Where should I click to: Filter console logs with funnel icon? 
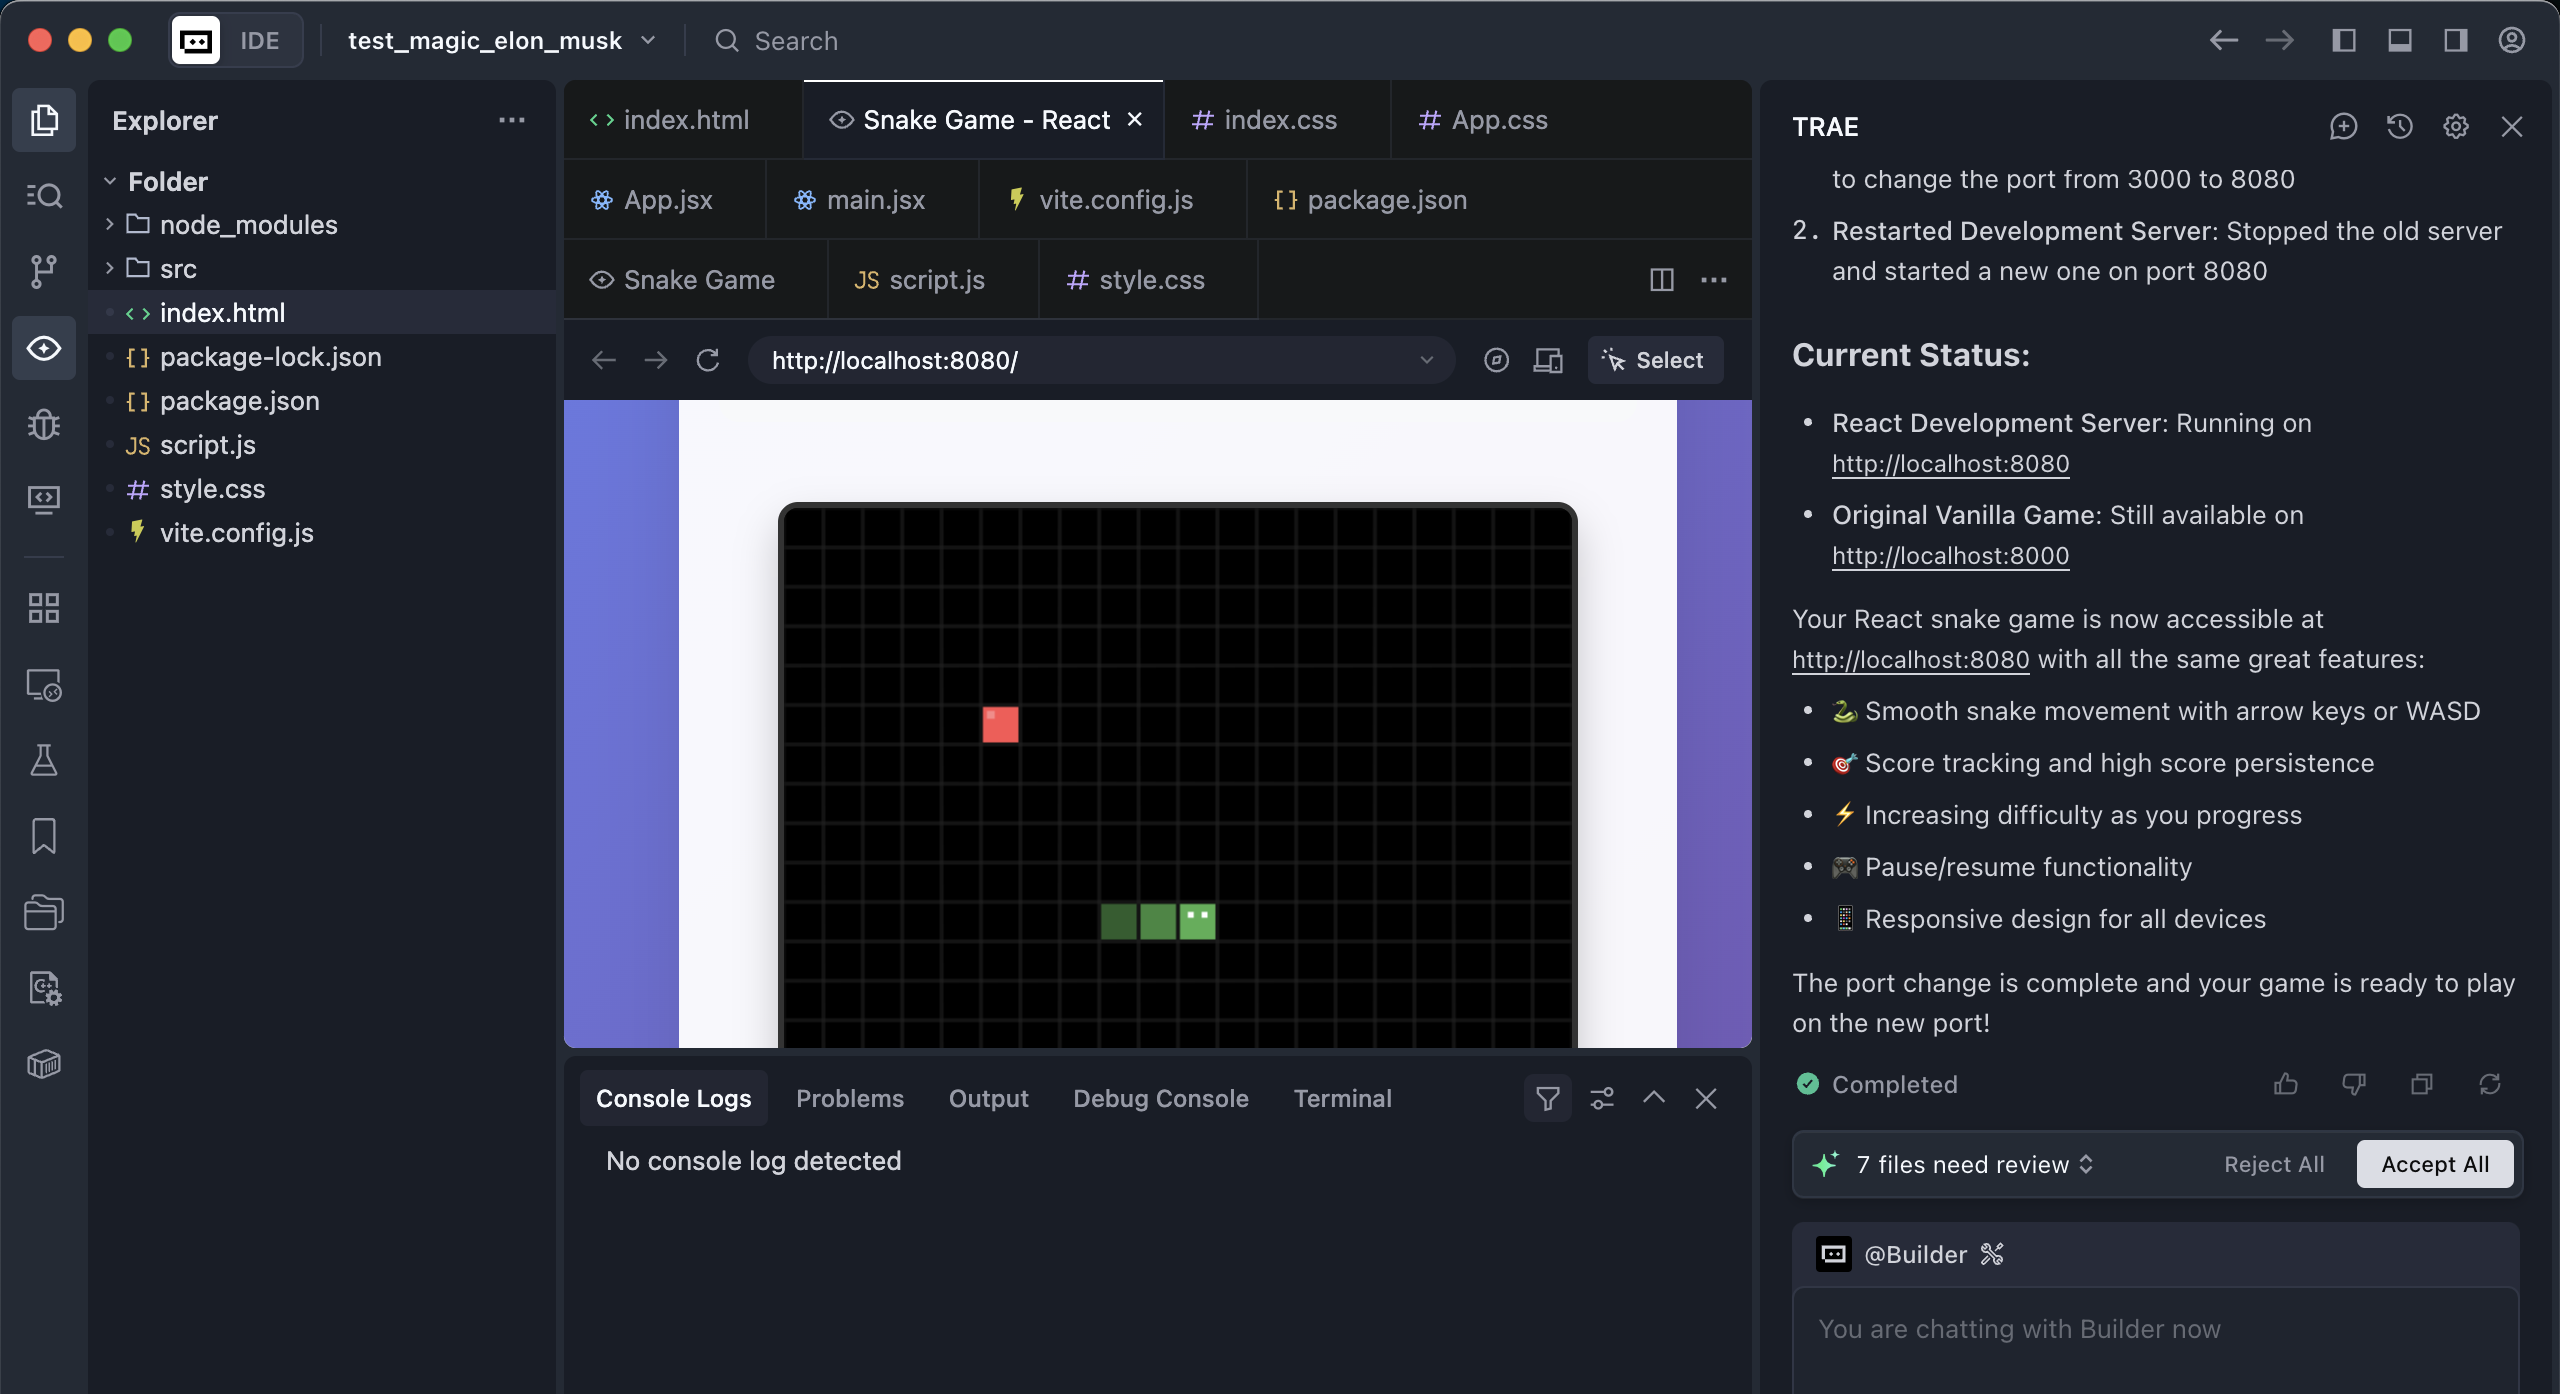click(1547, 1099)
